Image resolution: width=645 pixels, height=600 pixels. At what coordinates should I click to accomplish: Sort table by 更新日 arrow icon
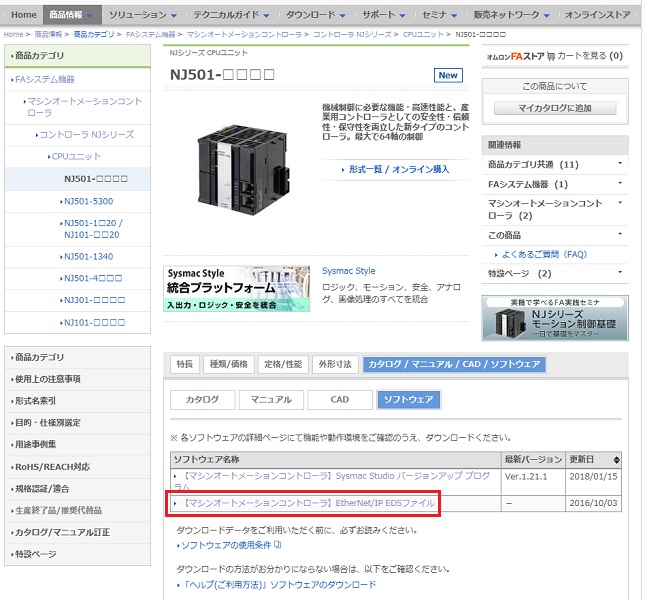[x=616, y=460]
